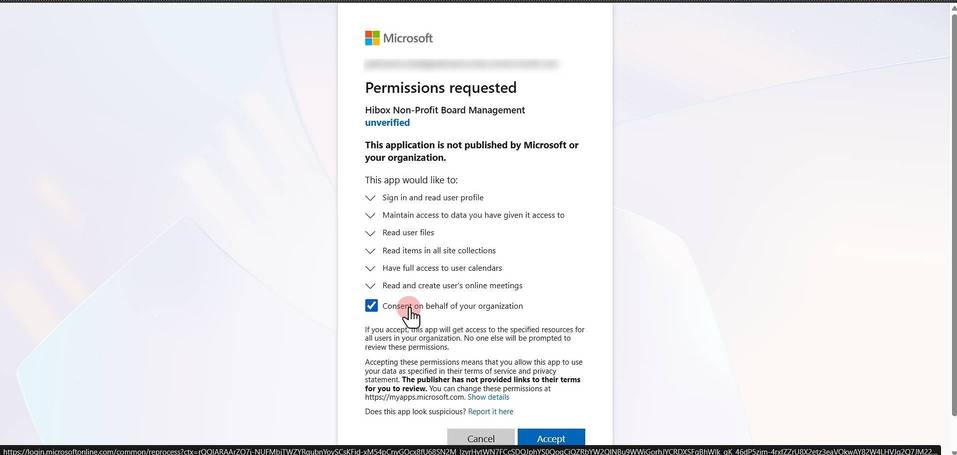
Task: Click the Permissions requested heading
Action: pyautogui.click(x=441, y=87)
